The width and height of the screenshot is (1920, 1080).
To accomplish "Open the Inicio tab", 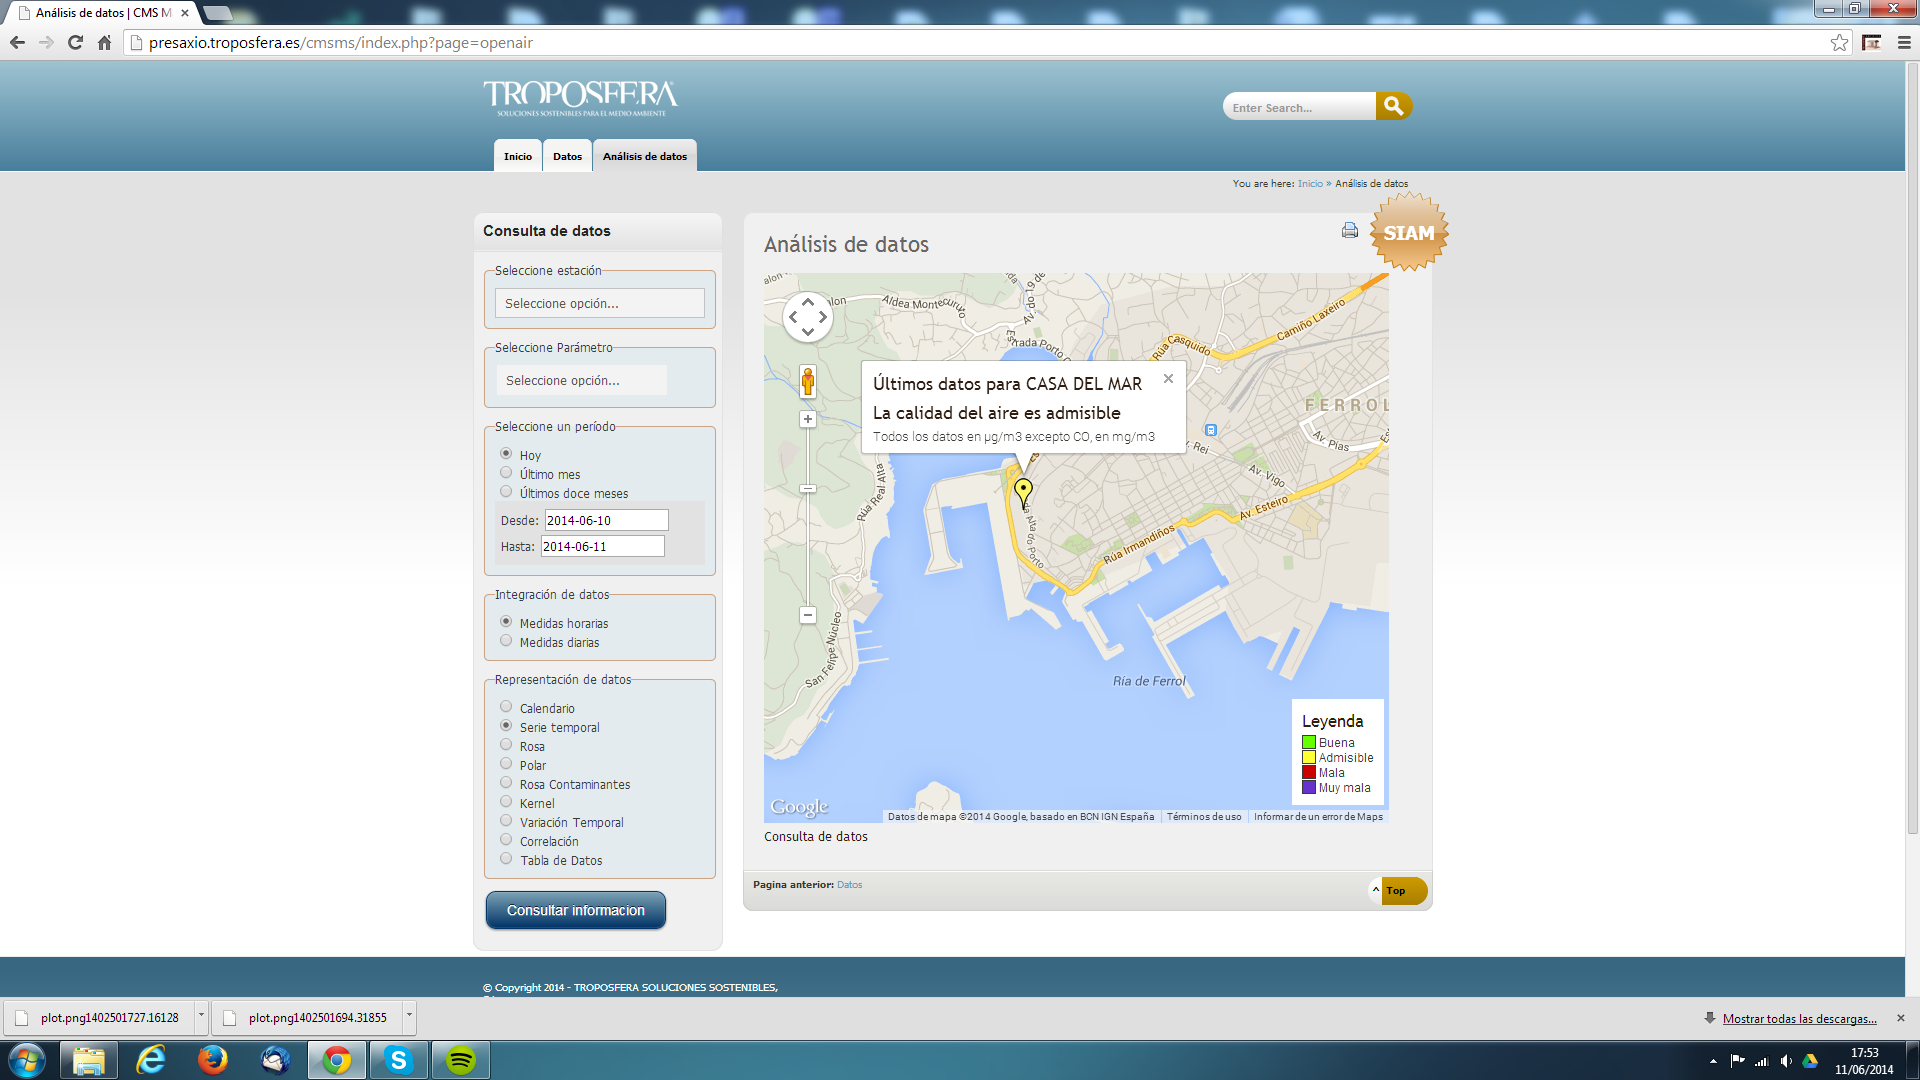I will (518, 156).
